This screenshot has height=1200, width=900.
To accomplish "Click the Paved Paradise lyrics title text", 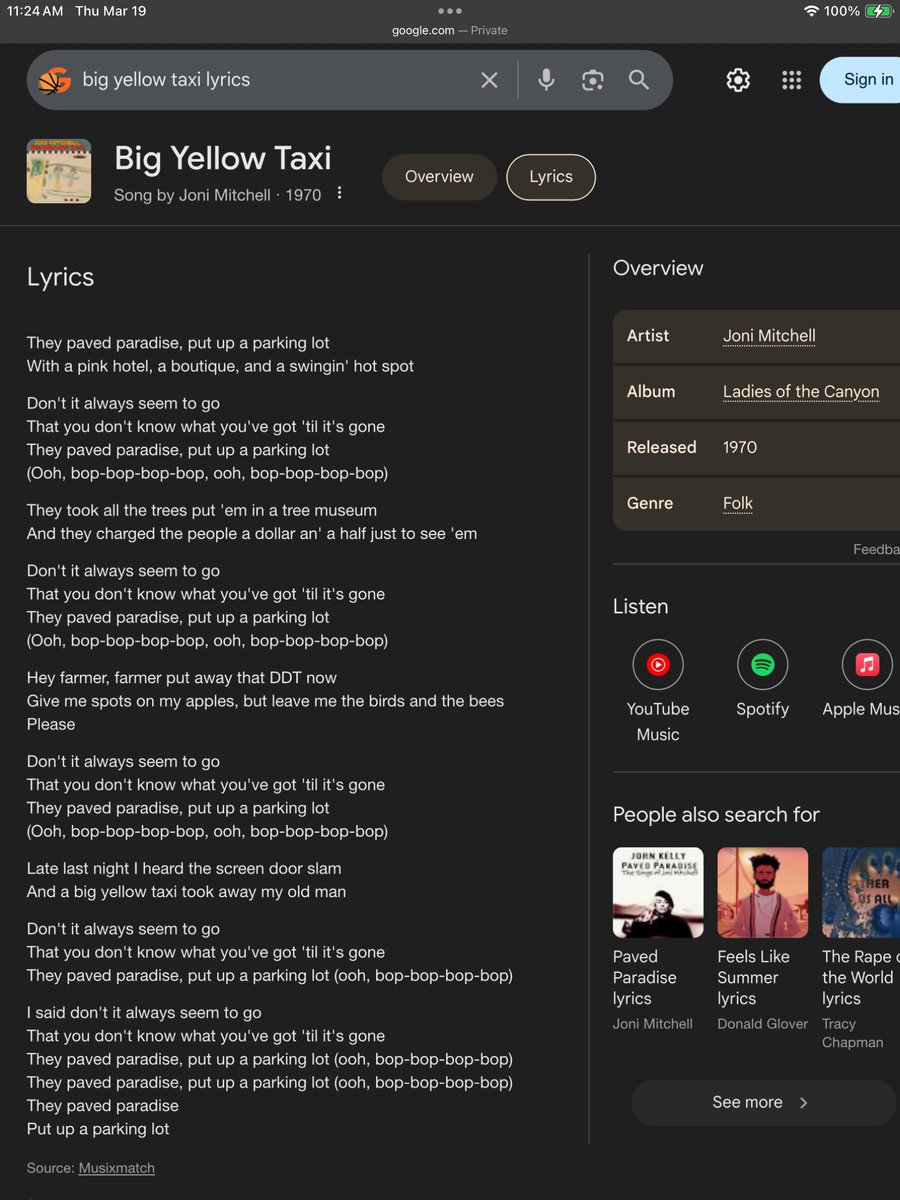I will [645, 978].
